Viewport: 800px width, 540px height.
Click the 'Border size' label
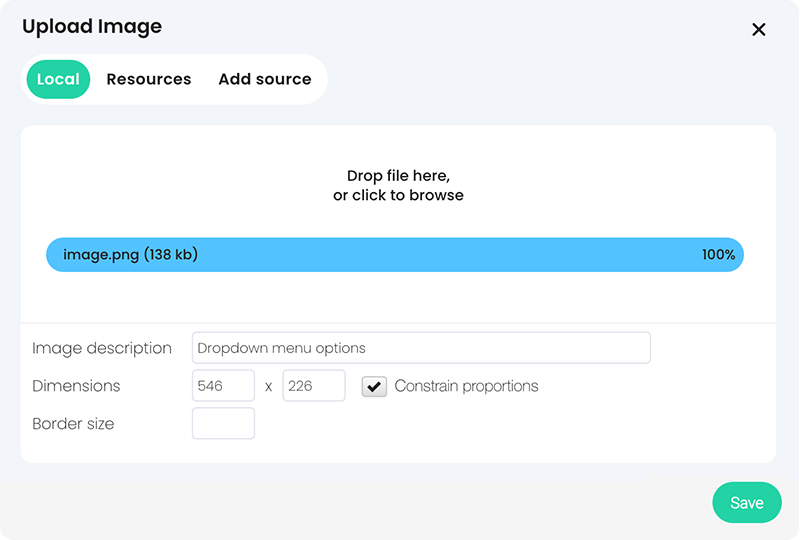coord(73,424)
